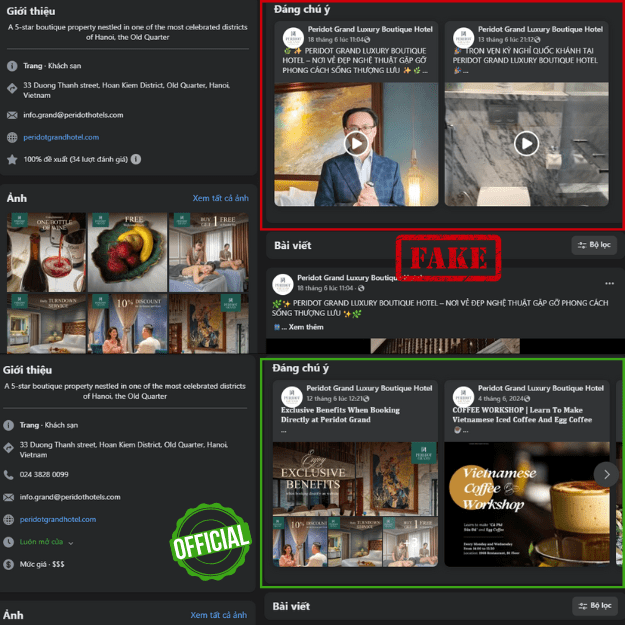Open peridotgrandhotel.com link in the fake page

tap(61, 137)
